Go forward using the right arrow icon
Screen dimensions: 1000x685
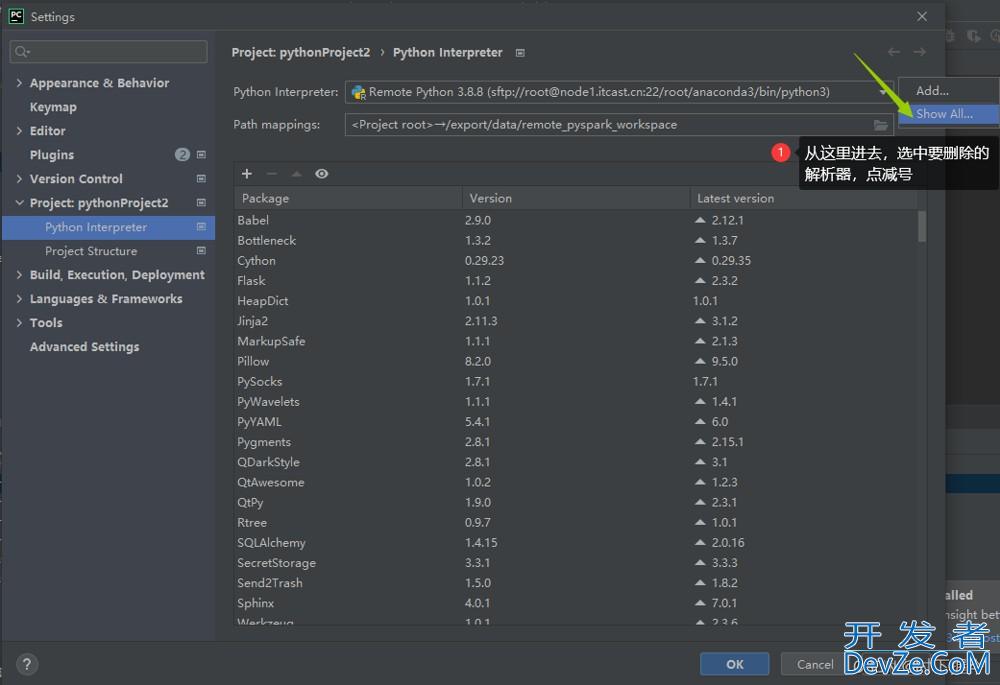(919, 52)
